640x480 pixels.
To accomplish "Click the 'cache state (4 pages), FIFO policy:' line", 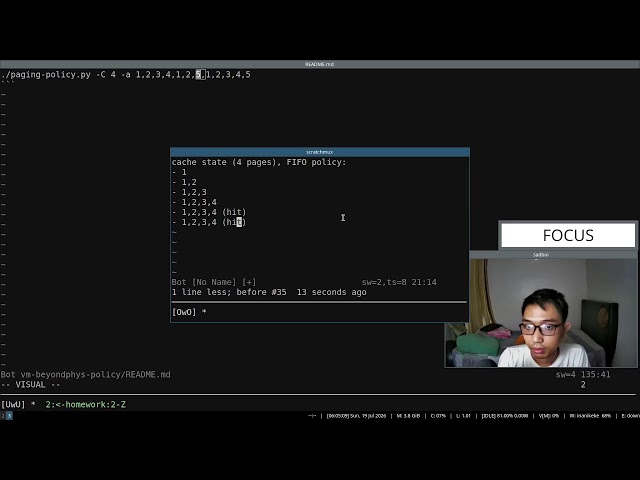I will [259, 162].
